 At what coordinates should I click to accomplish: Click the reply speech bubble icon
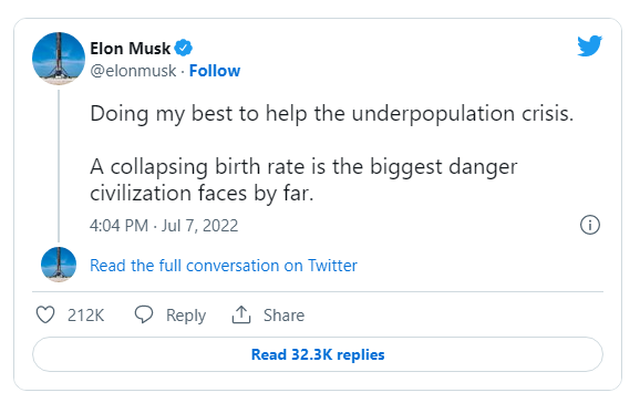coord(143,315)
